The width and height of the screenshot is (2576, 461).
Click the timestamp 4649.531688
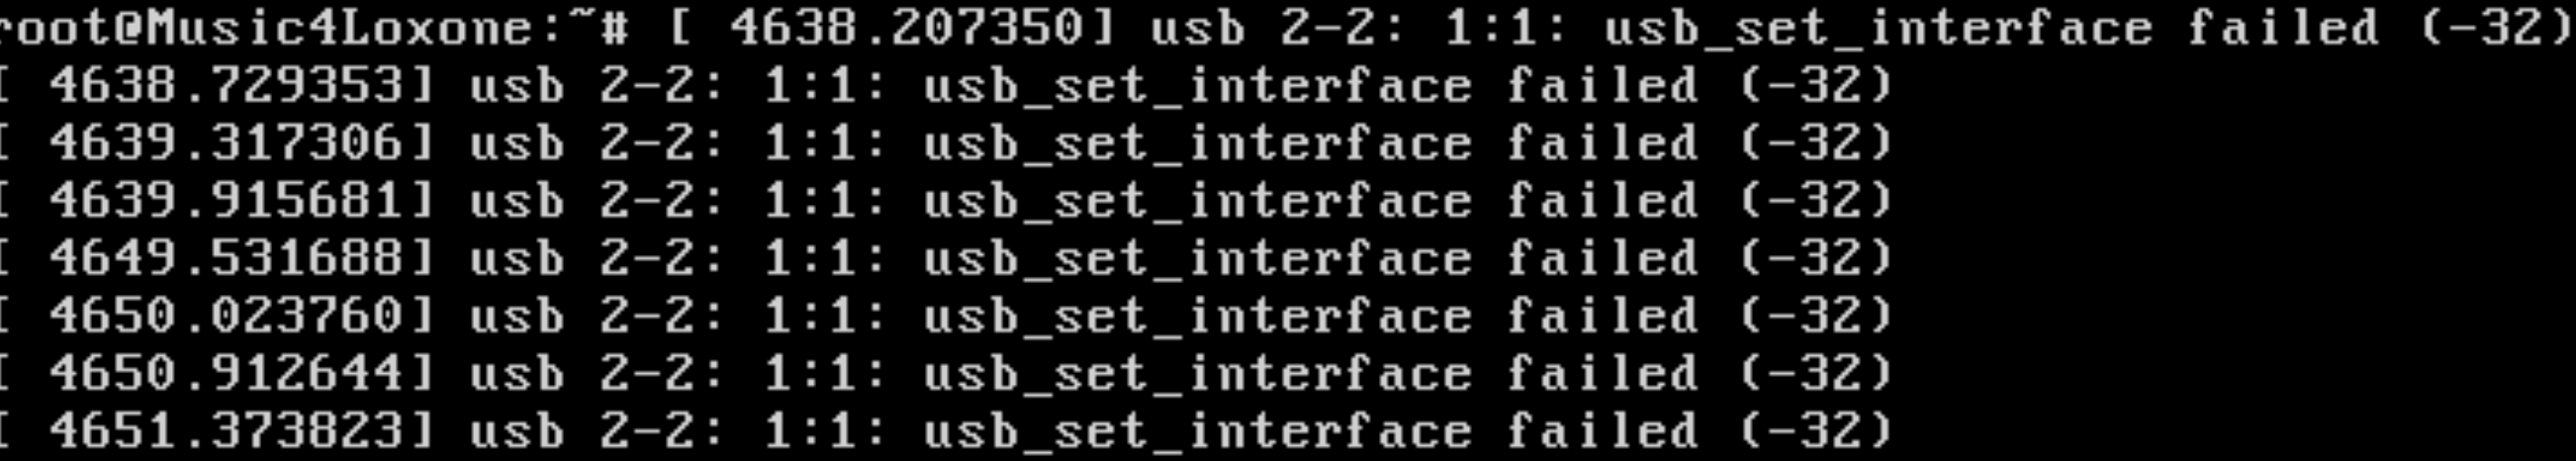tap(226, 258)
